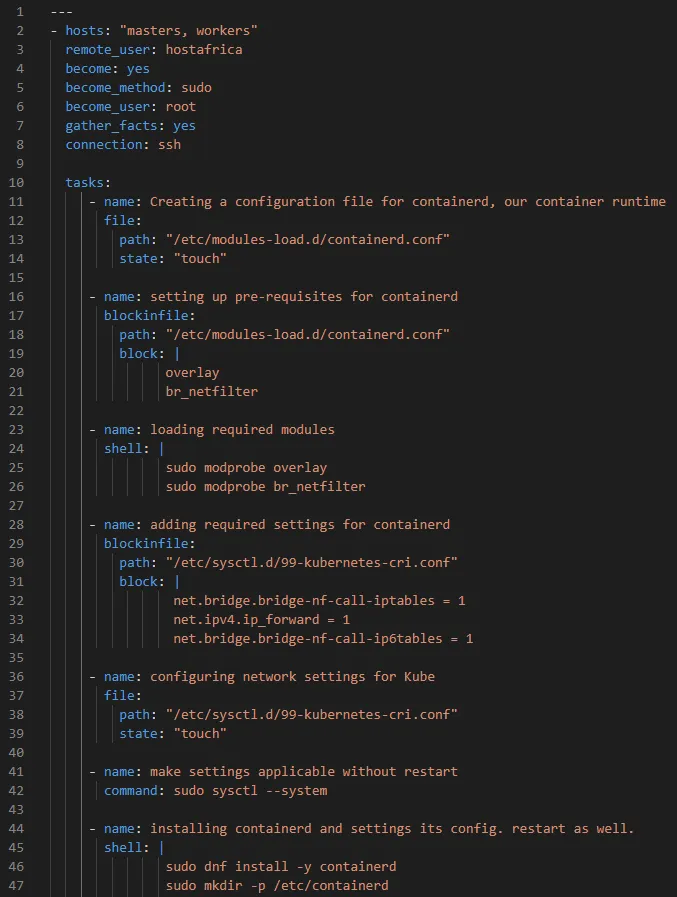Click the blockinfile key on line 29
The height and width of the screenshot is (897, 677).
146,543
